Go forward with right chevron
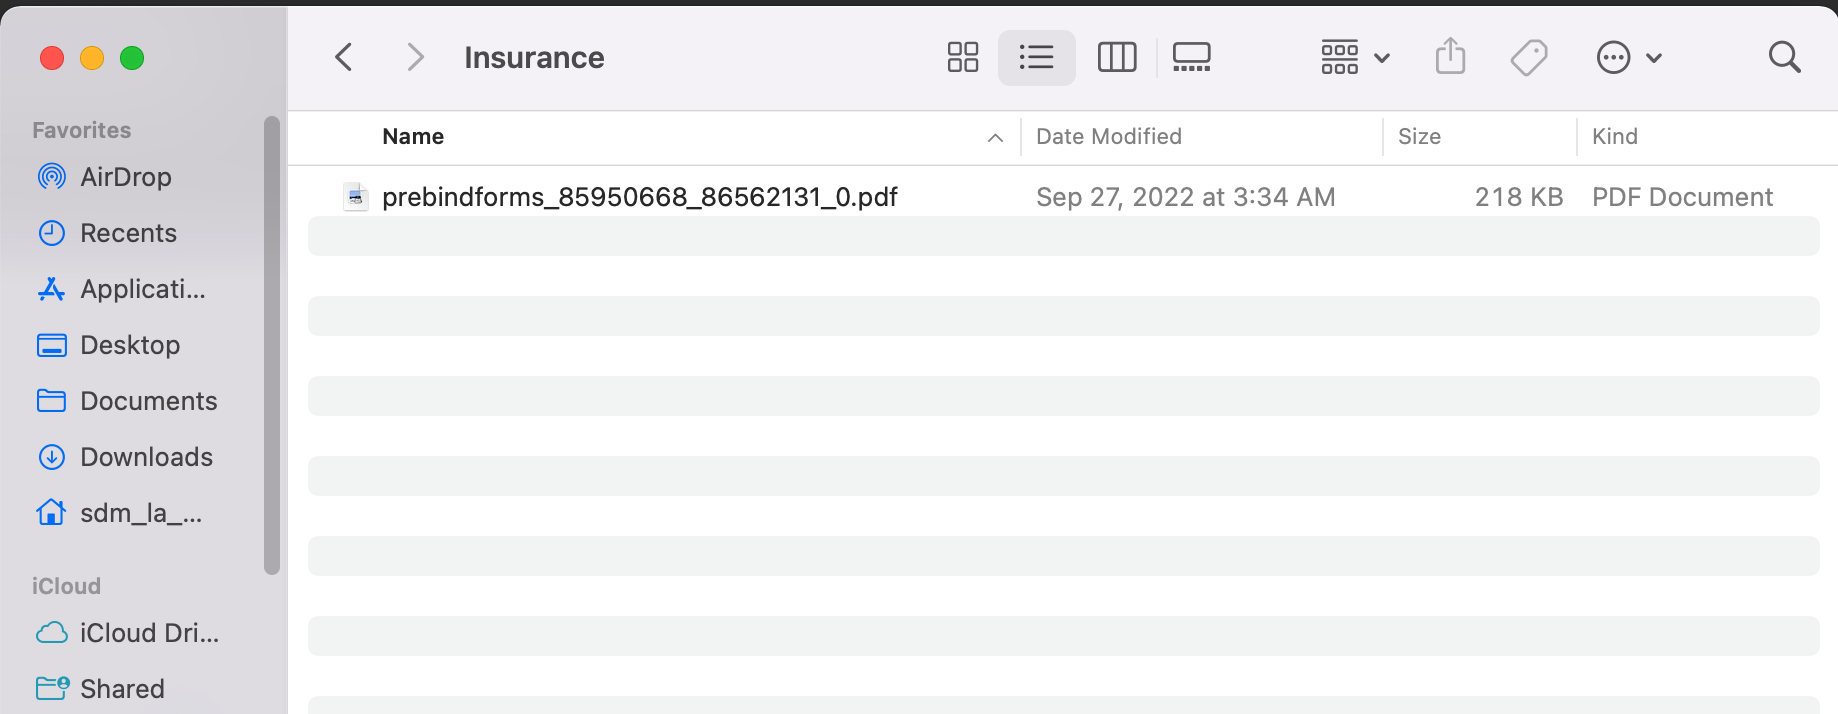This screenshot has height=714, width=1838. [415, 57]
